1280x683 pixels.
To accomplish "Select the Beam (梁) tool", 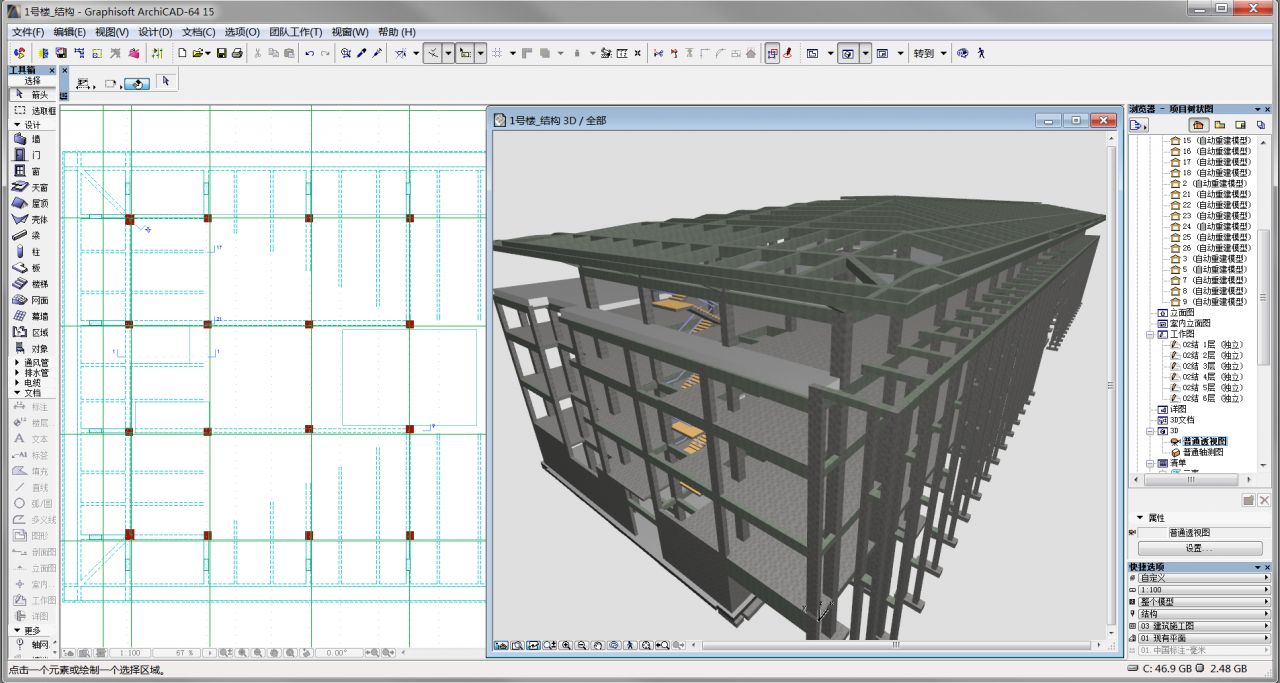I will point(29,235).
